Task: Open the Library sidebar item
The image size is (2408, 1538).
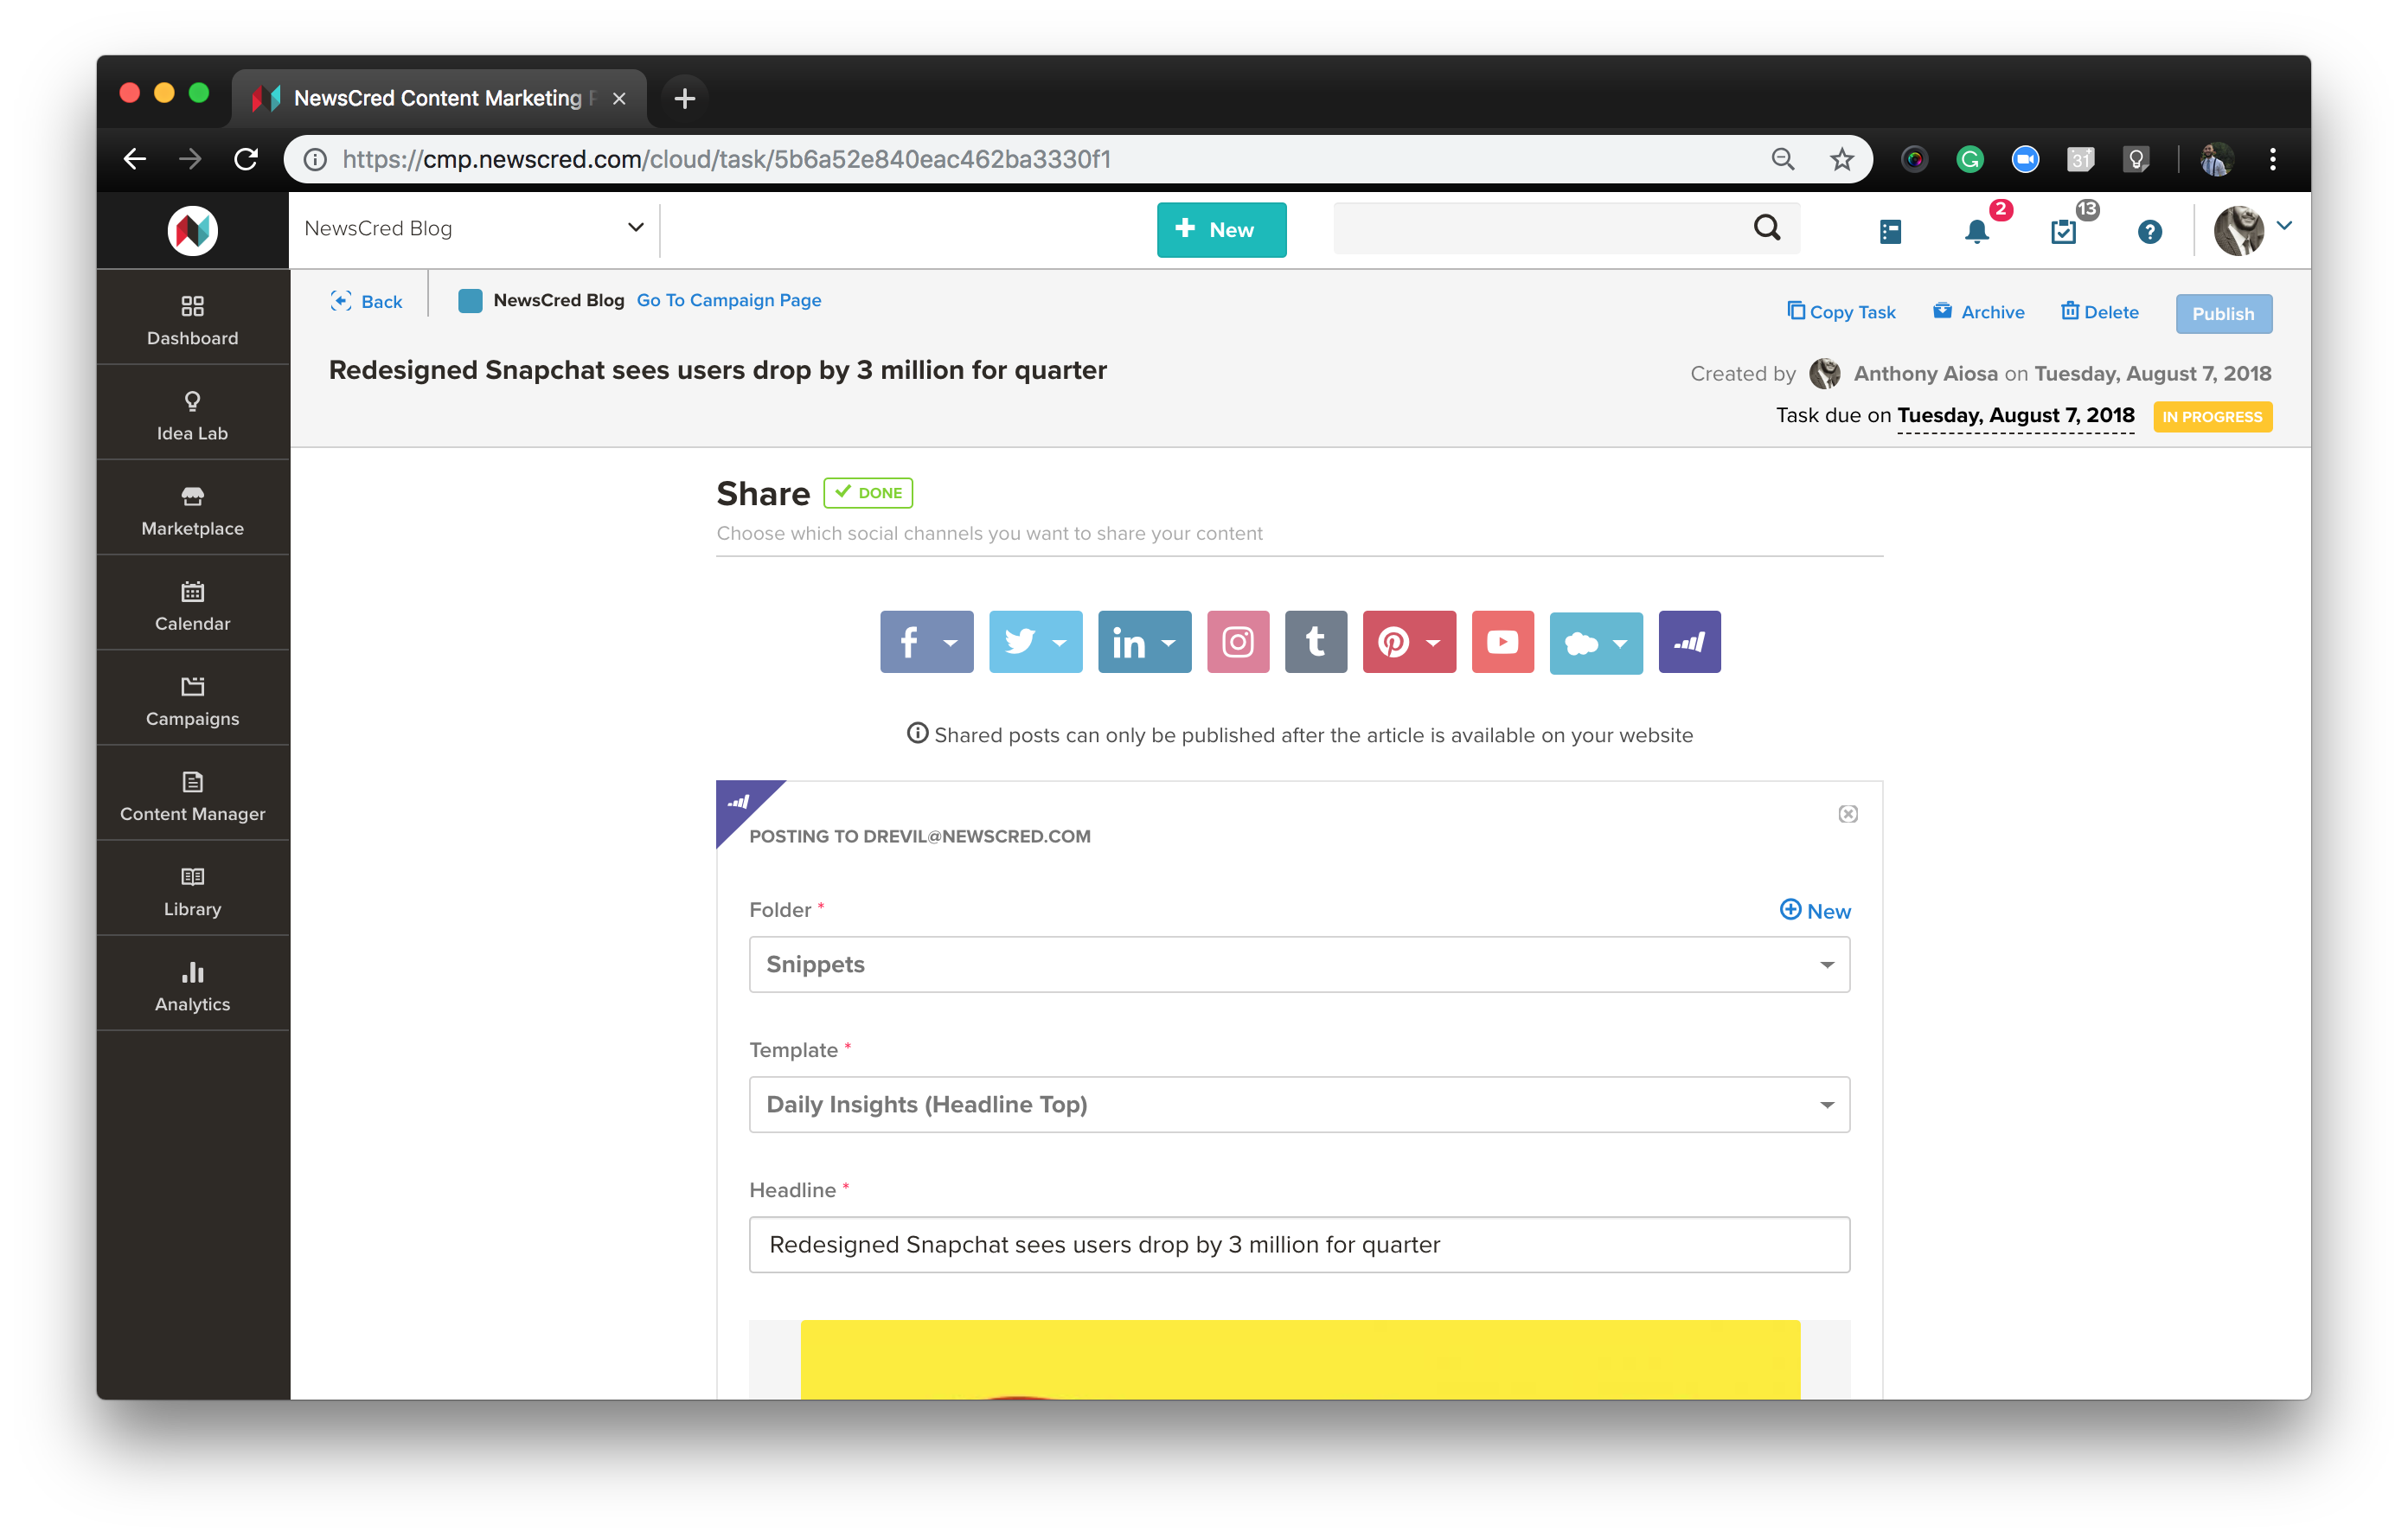Action: click(x=192, y=890)
